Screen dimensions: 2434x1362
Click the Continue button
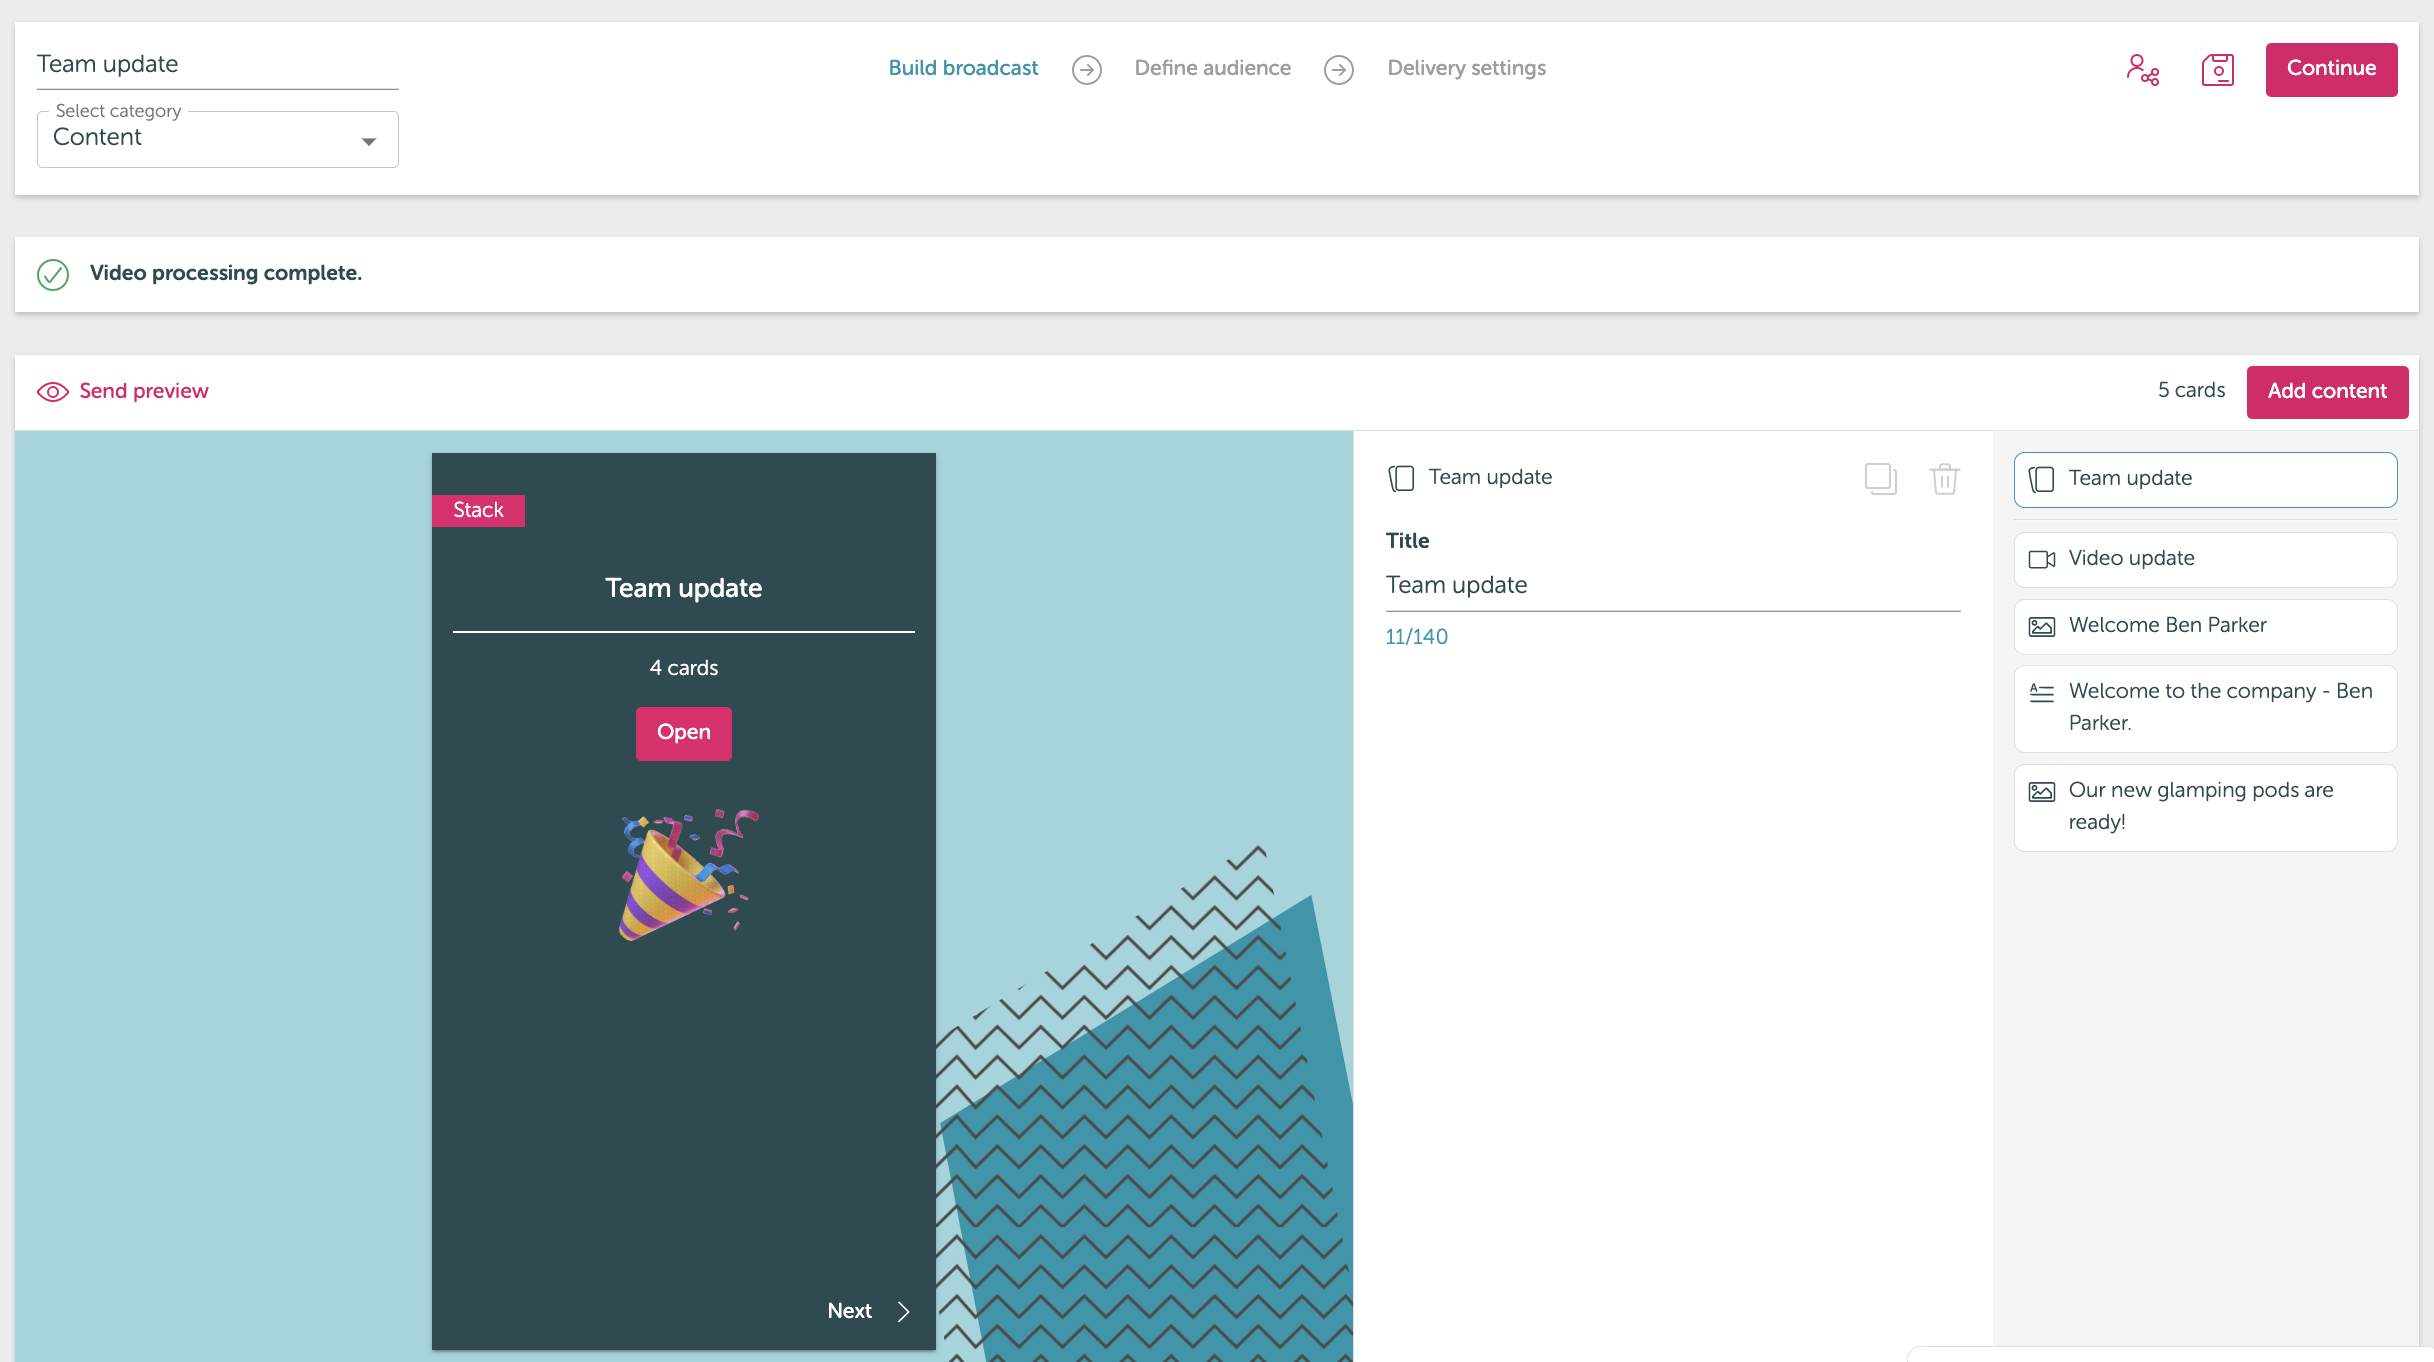coord(2331,69)
